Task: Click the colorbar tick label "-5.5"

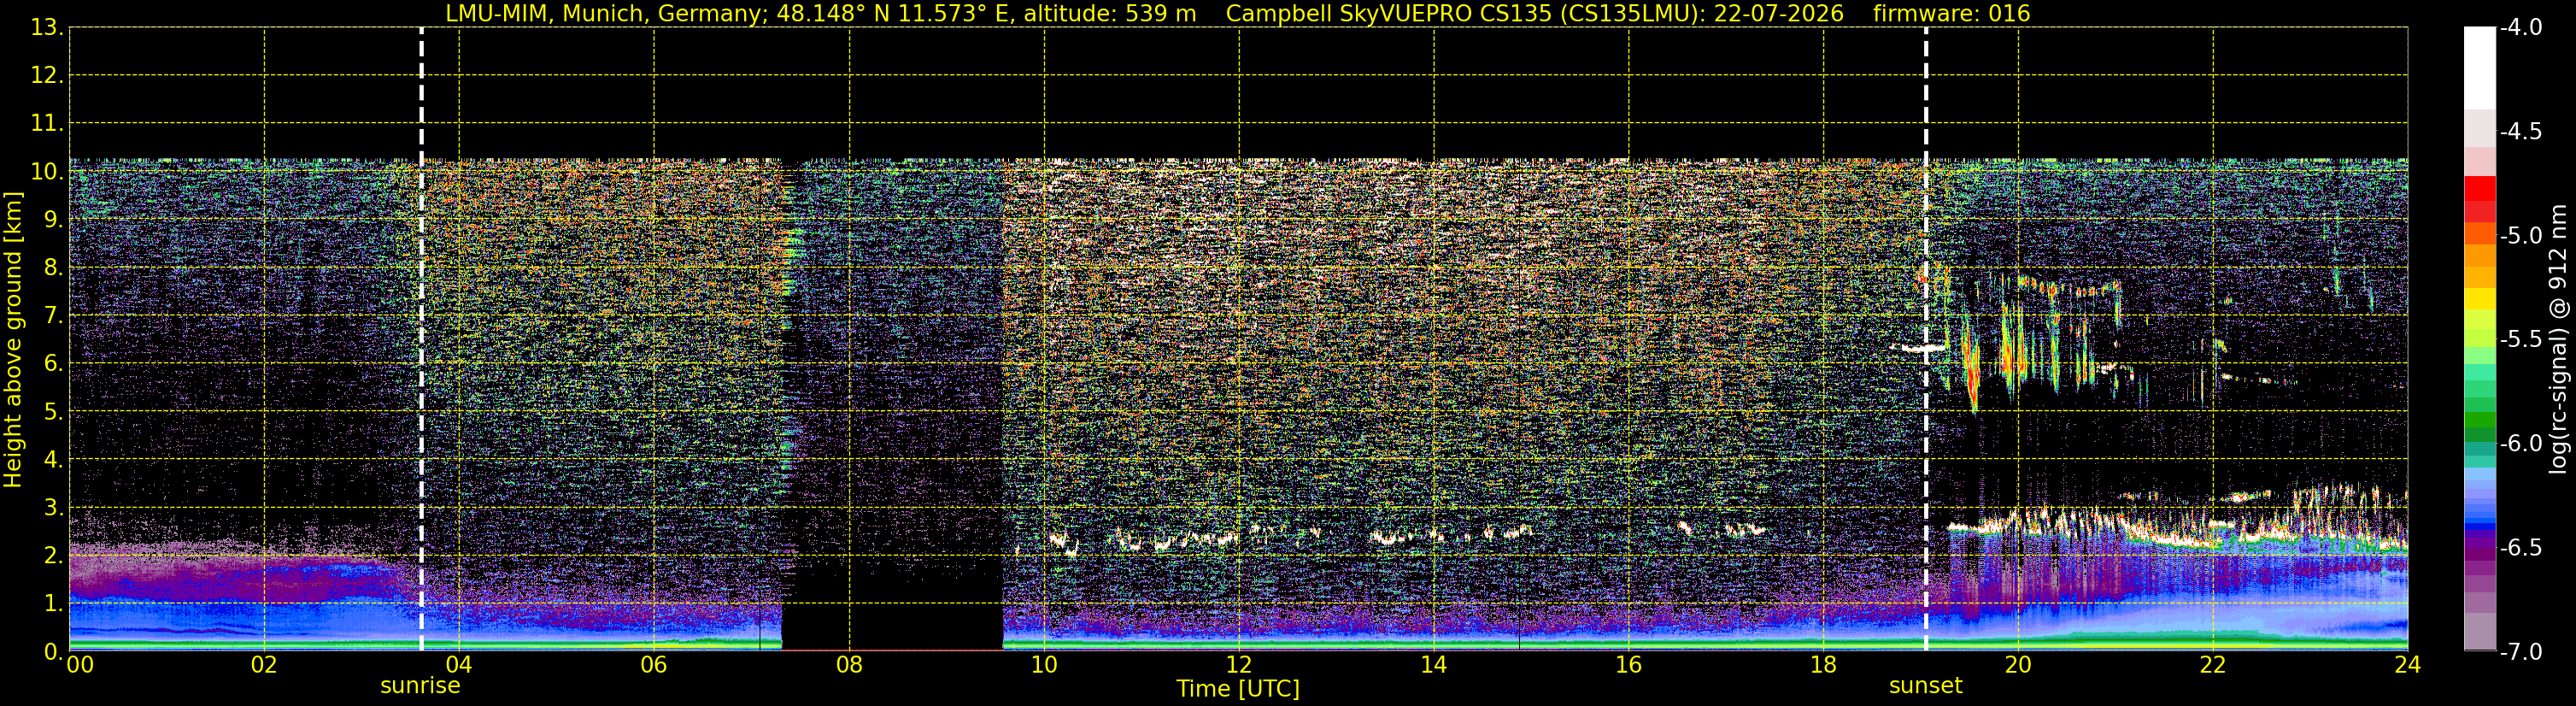Action: pos(2521,340)
